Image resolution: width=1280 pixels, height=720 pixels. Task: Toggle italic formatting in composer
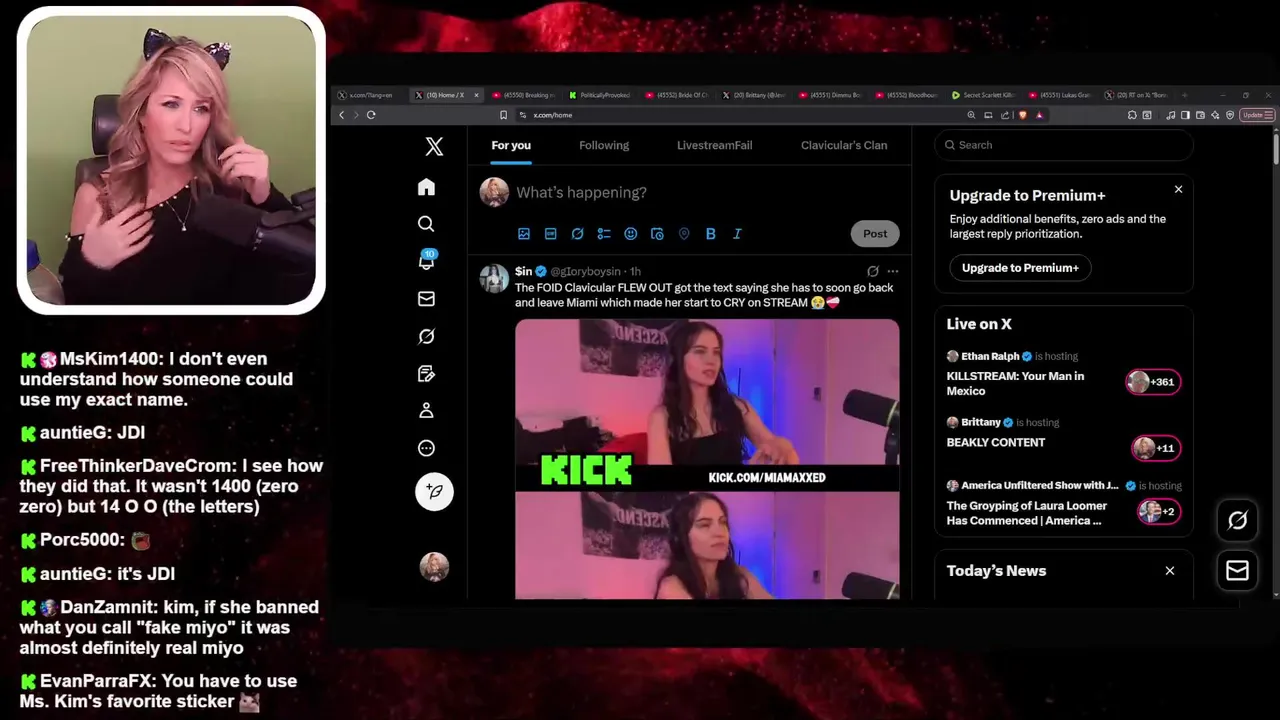[737, 233]
